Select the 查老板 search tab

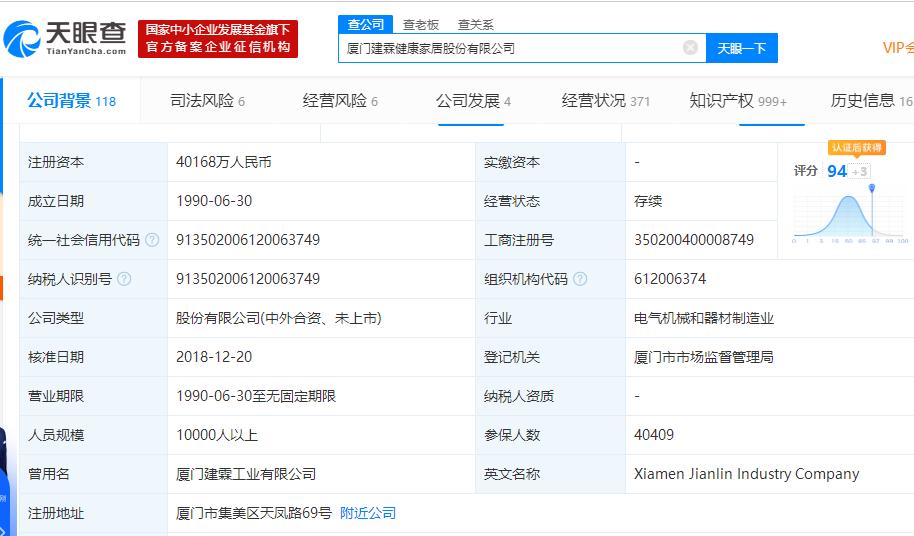420,25
